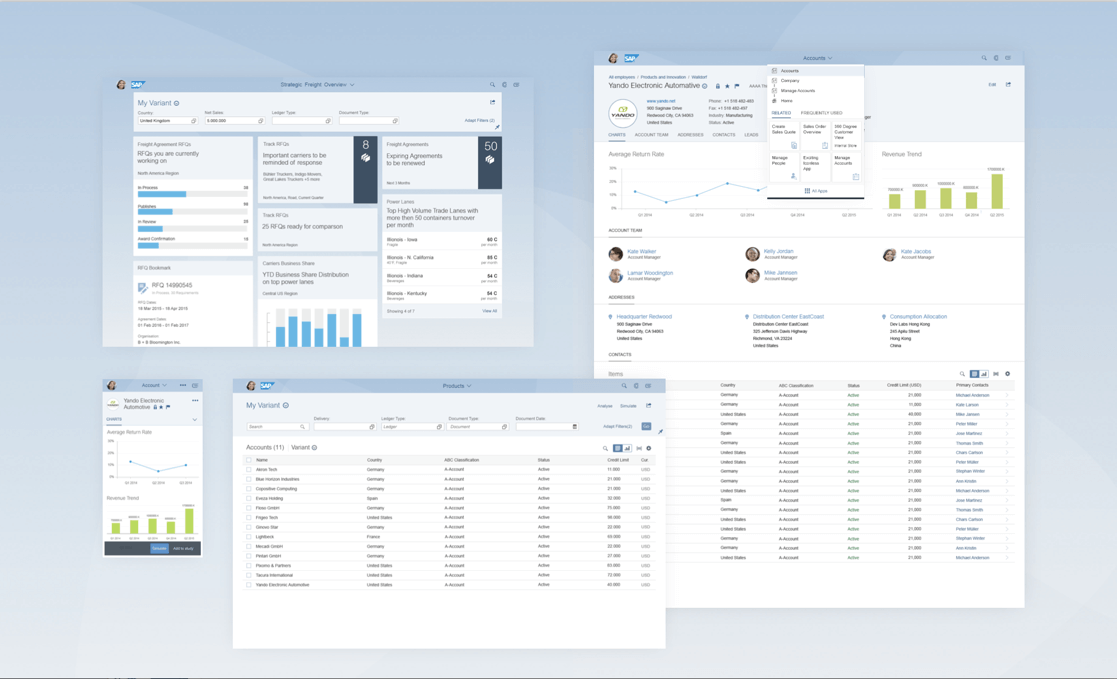Click share icon in Freight Overview filter bar

(492, 103)
